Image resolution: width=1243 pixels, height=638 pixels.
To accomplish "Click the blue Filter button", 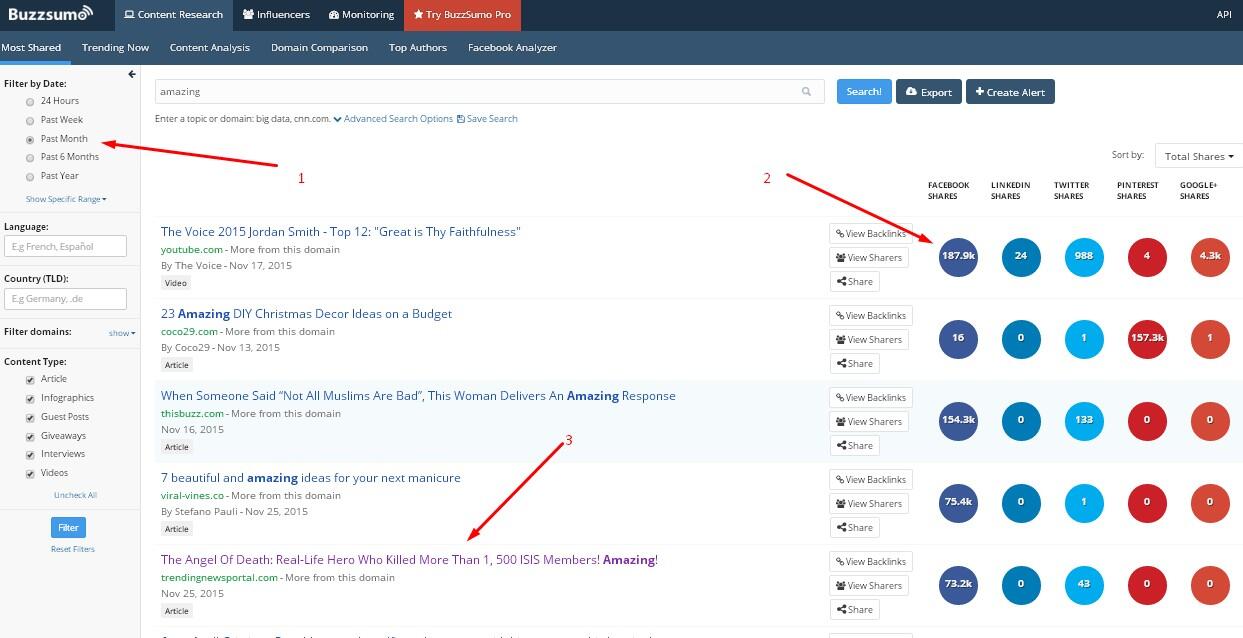I will click(x=68, y=528).
